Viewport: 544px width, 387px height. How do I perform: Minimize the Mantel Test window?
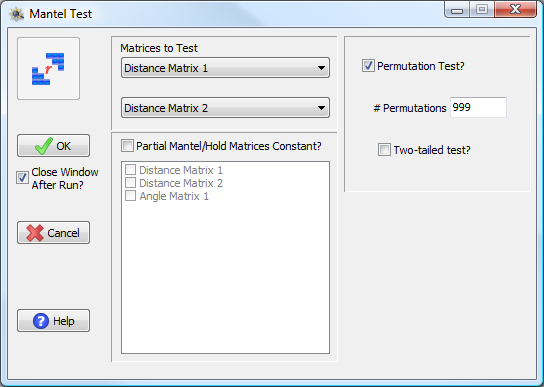click(x=457, y=10)
